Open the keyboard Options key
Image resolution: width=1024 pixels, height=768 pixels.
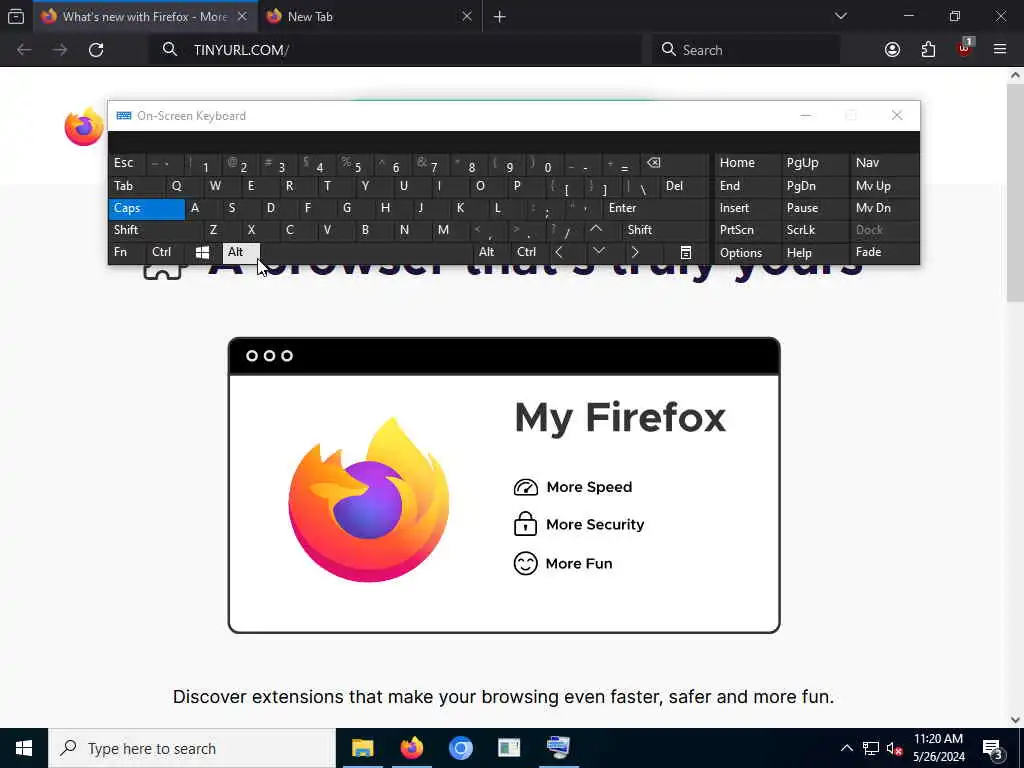pos(747,253)
